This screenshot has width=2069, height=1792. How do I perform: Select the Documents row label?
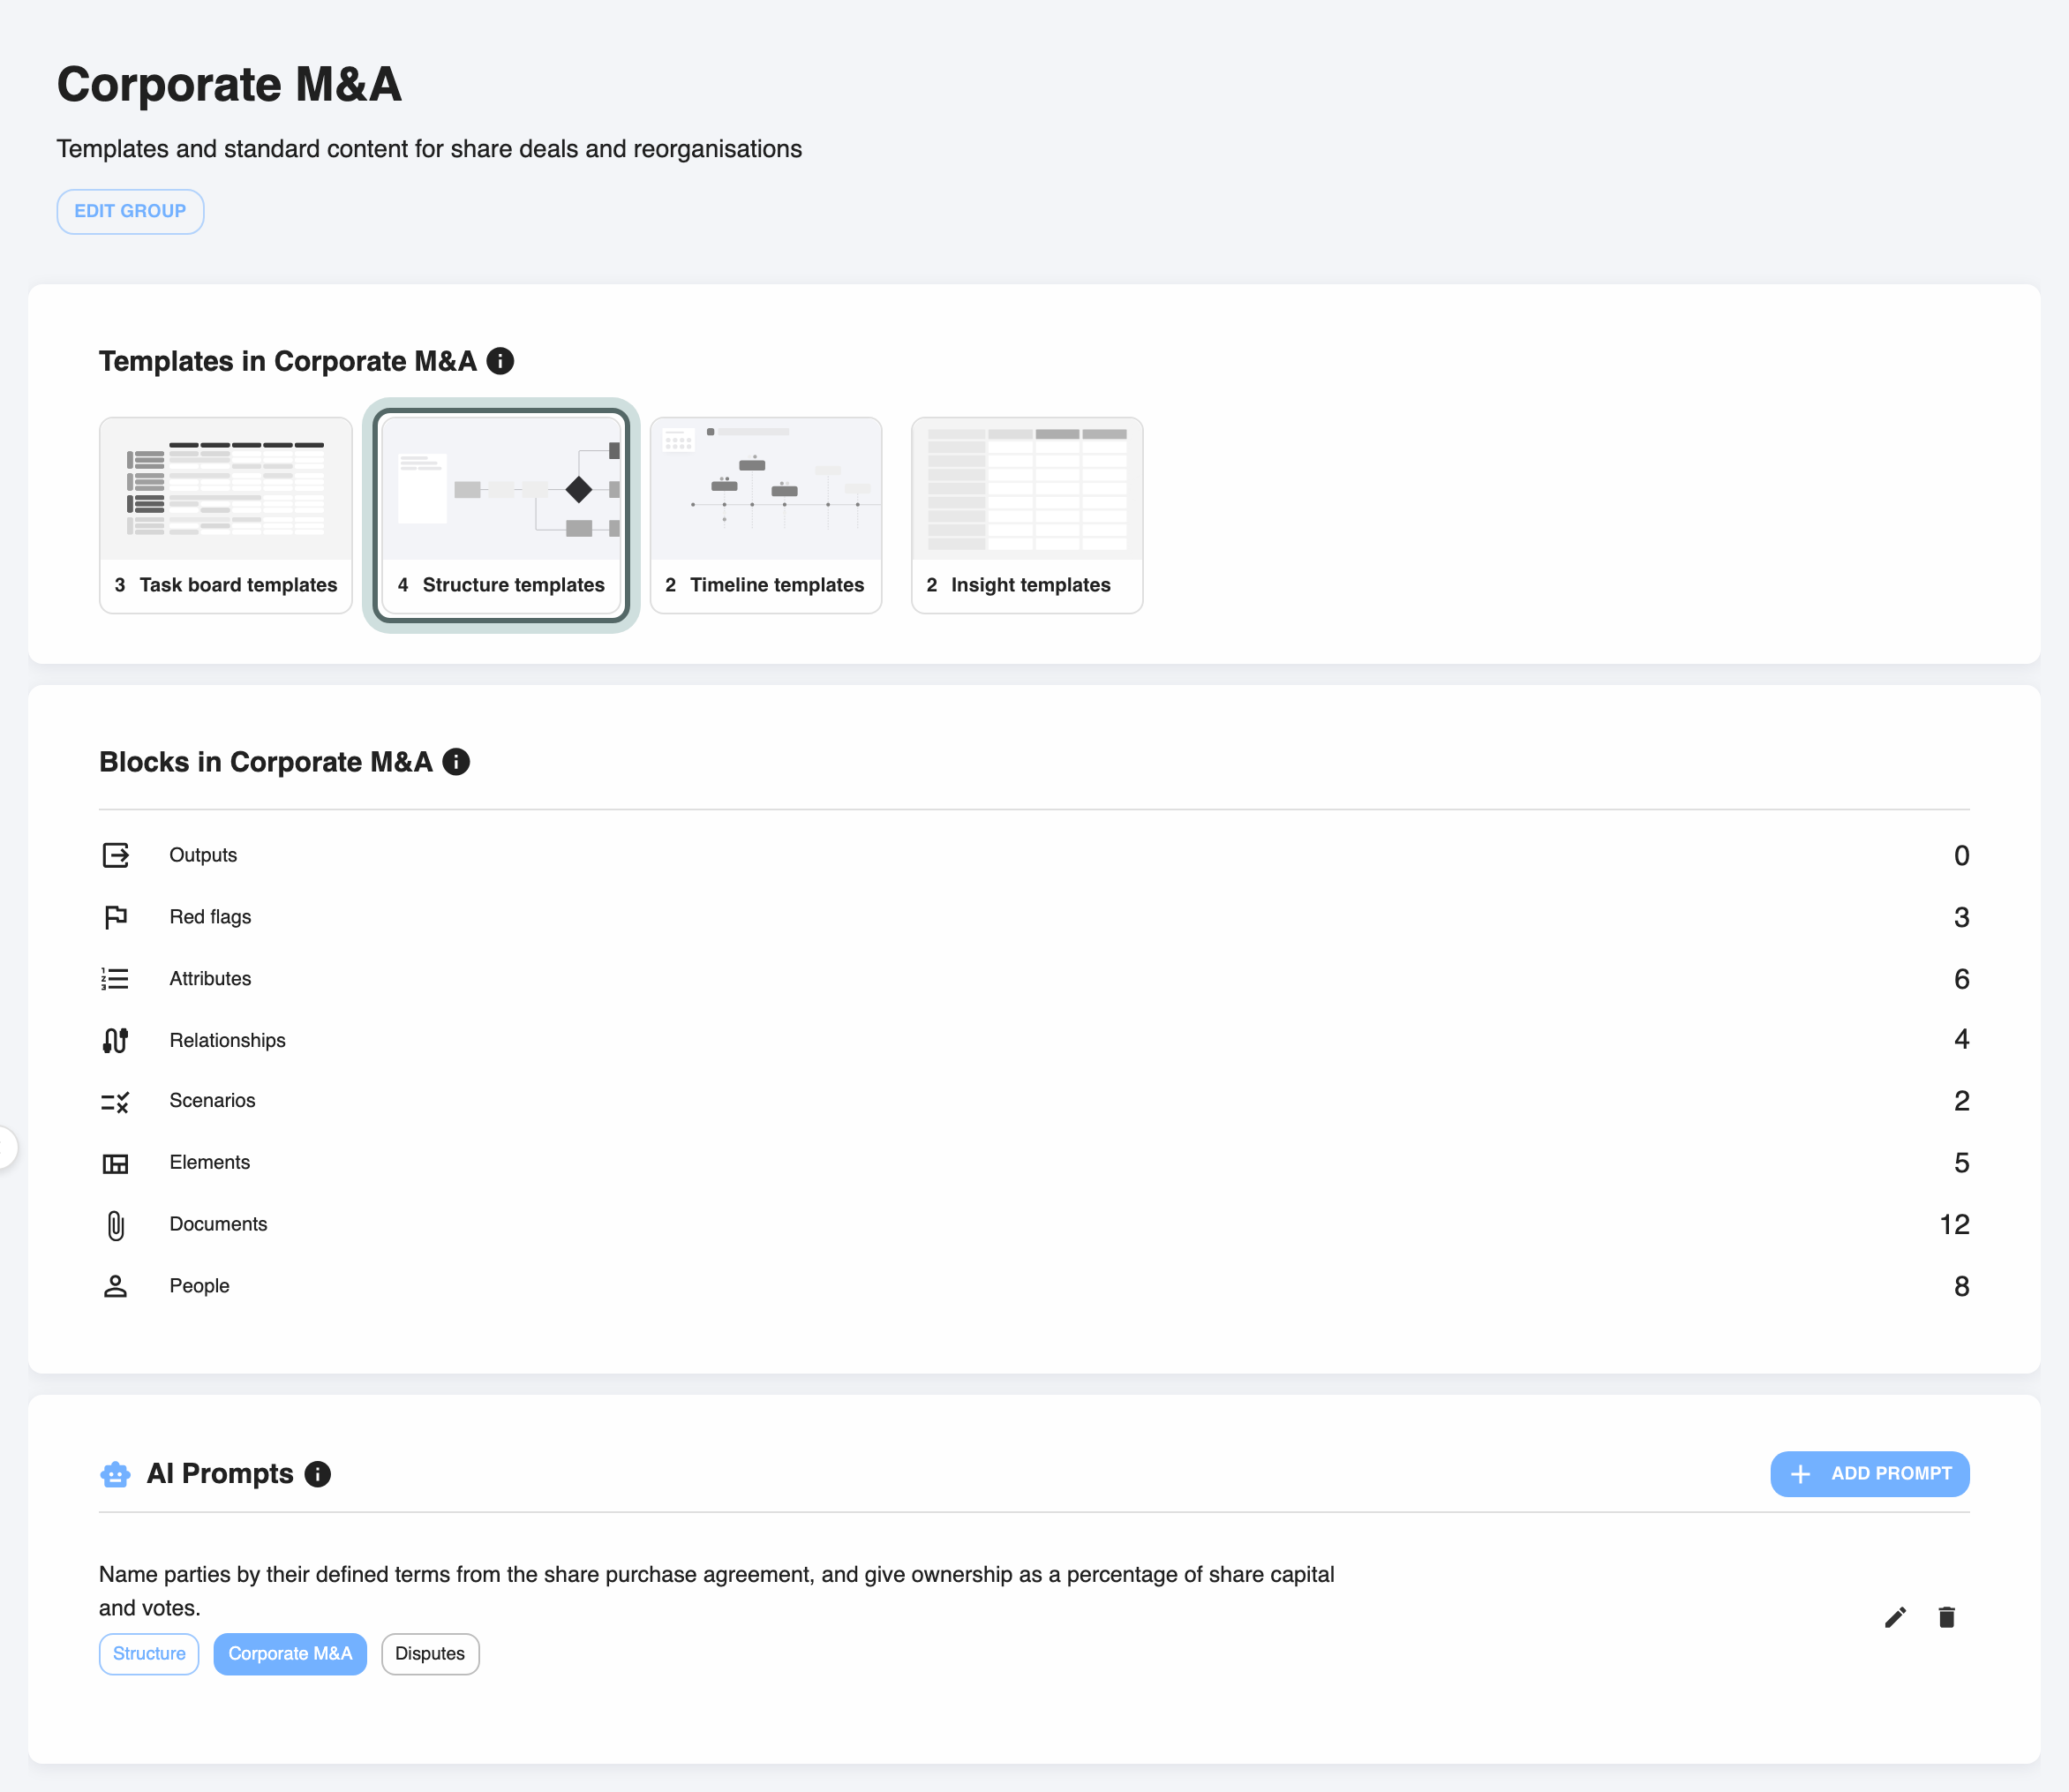point(218,1224)
